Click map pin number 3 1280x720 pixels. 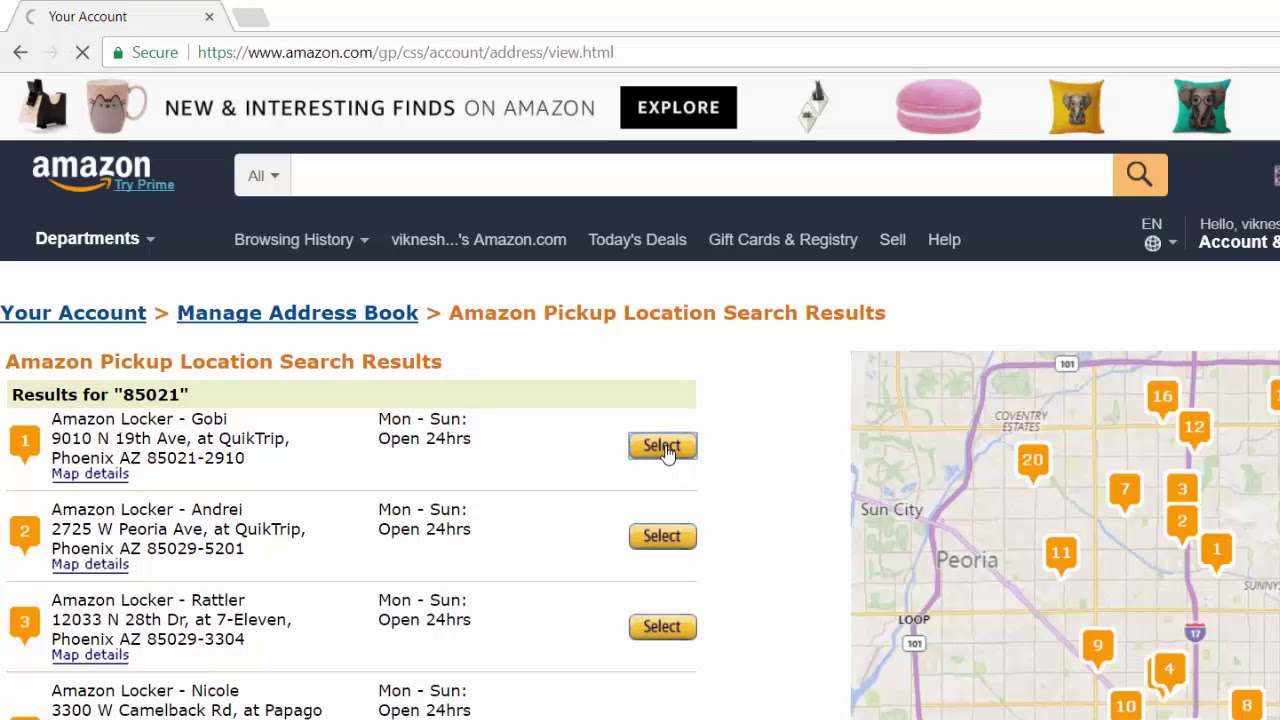1182,490
